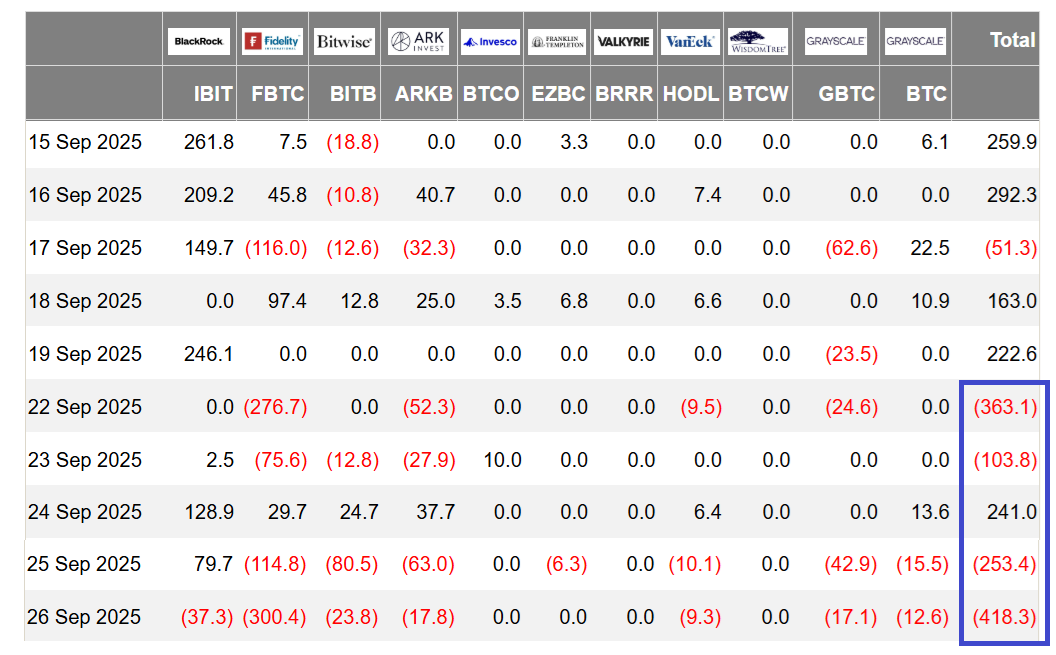Click the VanEck logo

(x=691, y=41)
